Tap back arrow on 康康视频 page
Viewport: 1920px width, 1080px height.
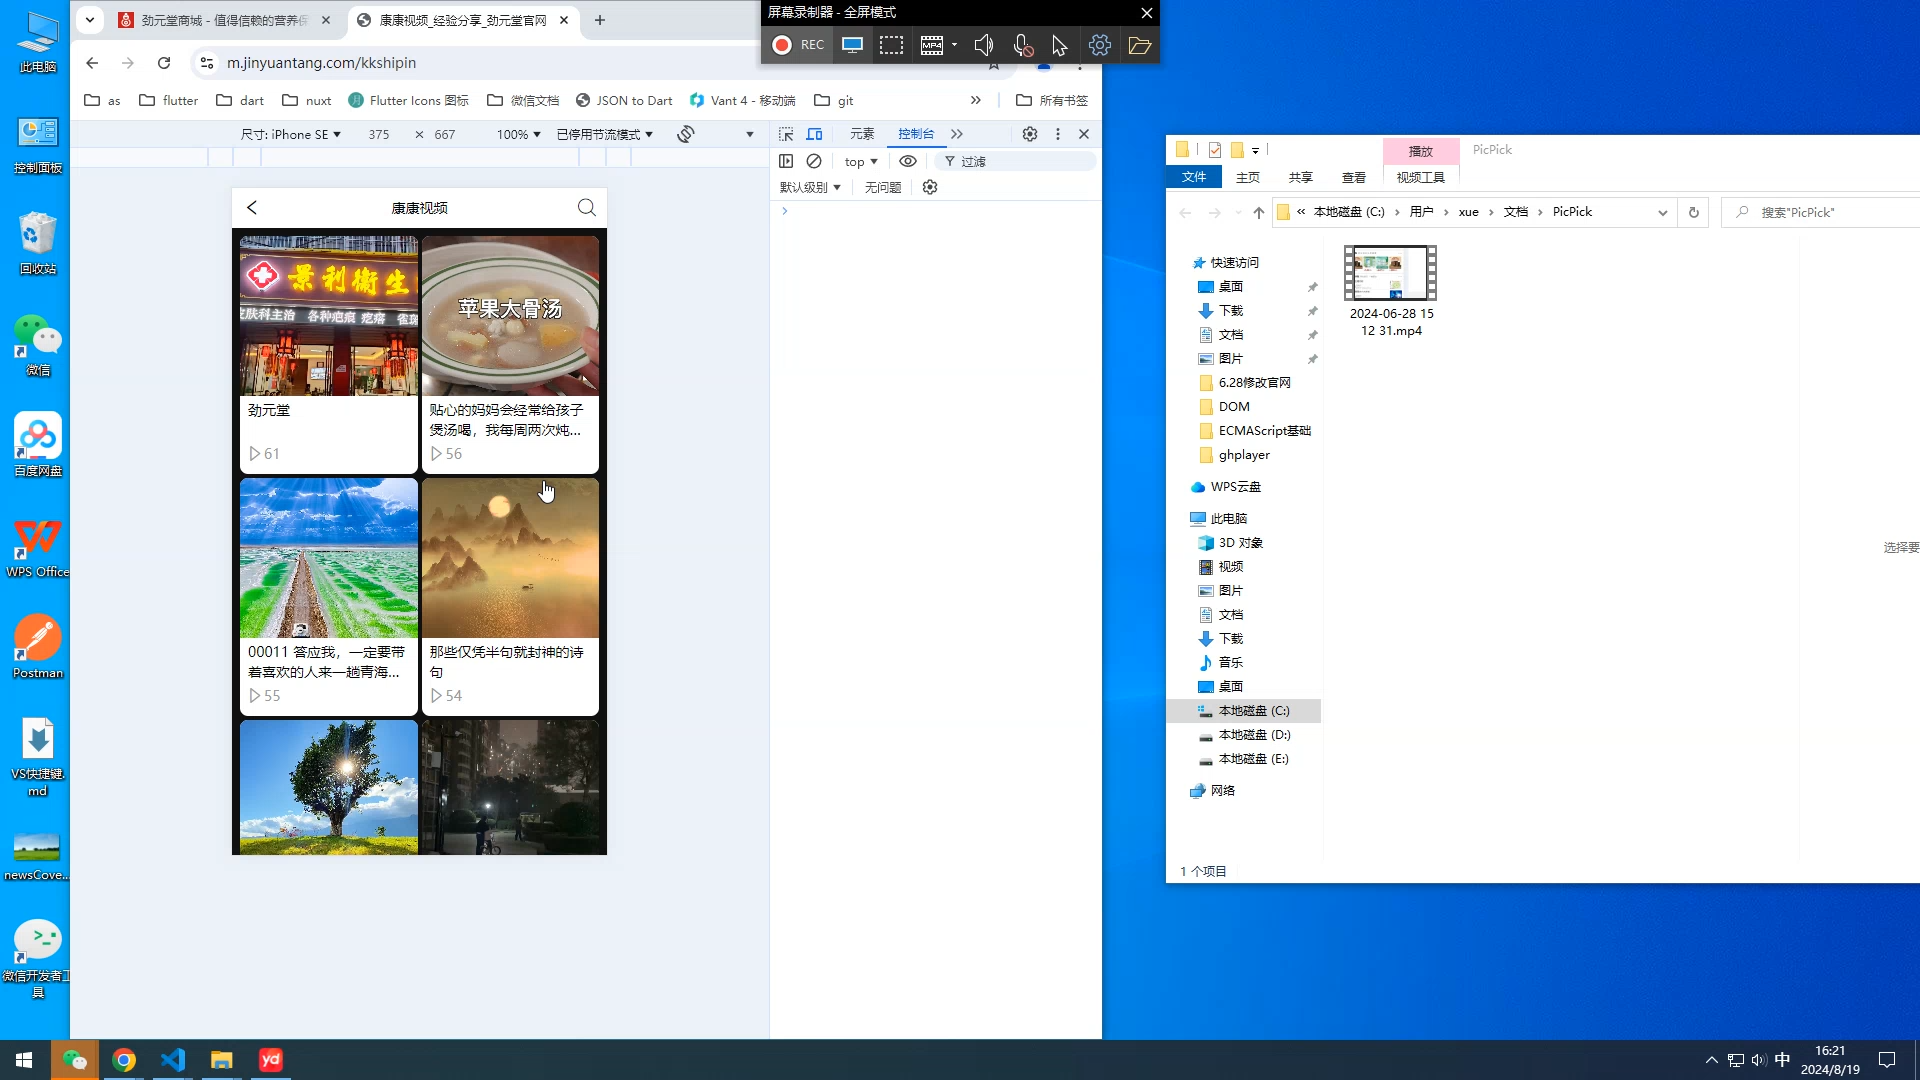tap(252, 207)
